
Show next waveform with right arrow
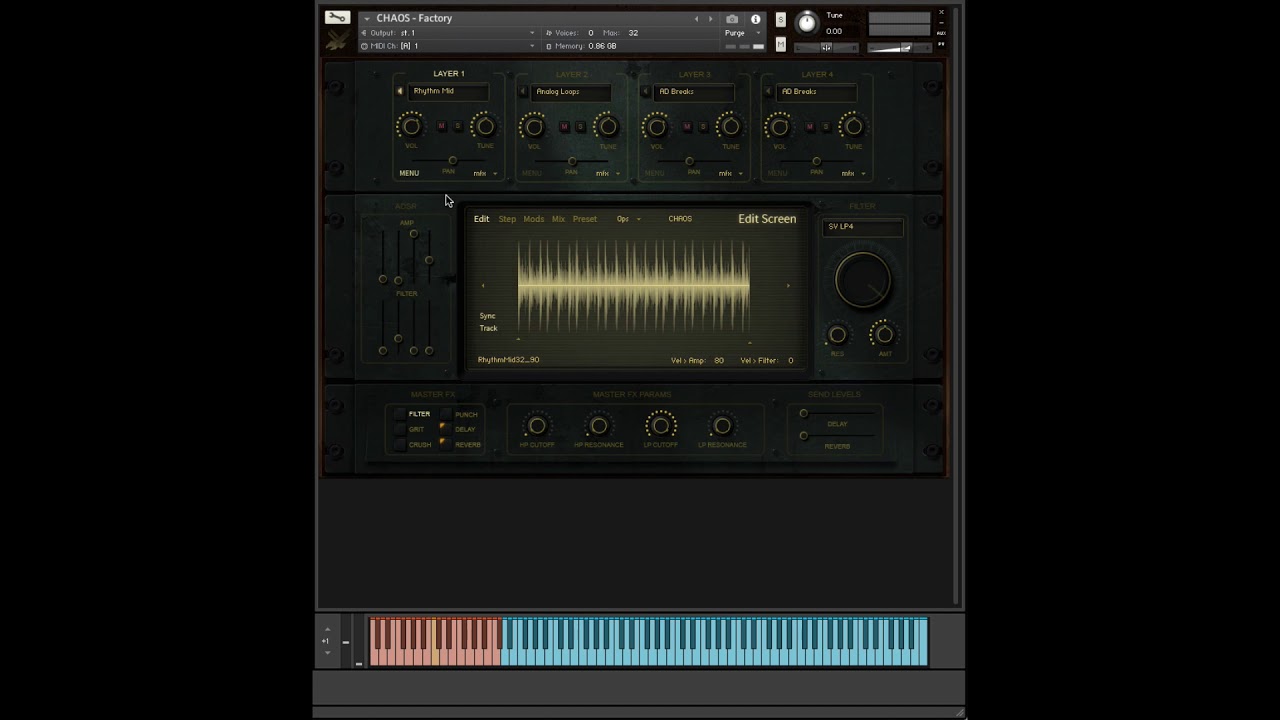click(x=788, y=286)
